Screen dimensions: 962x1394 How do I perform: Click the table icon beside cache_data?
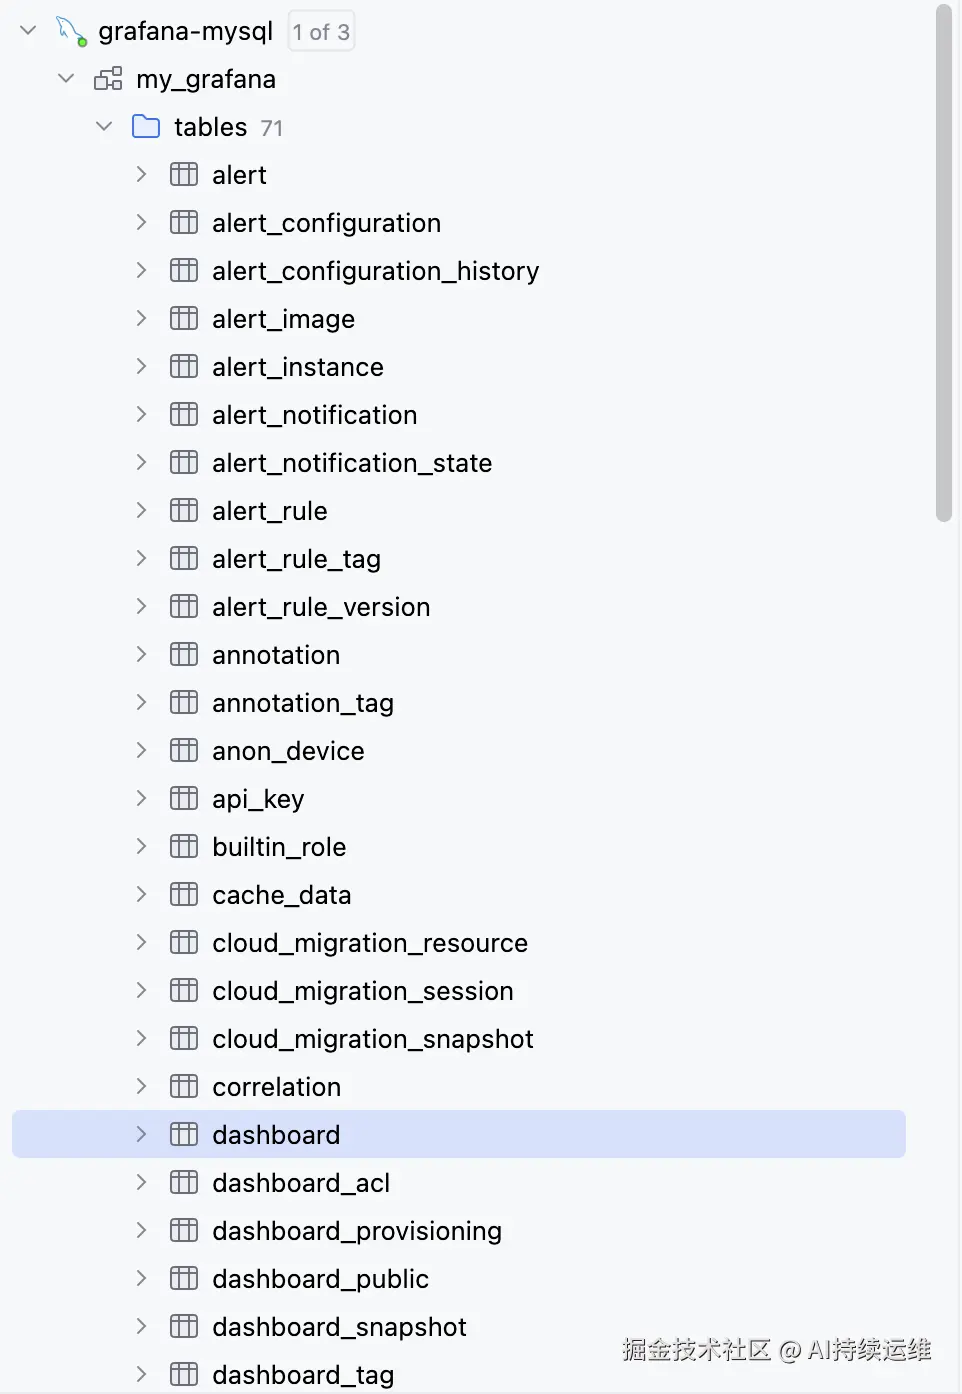(x=183, y=894)
